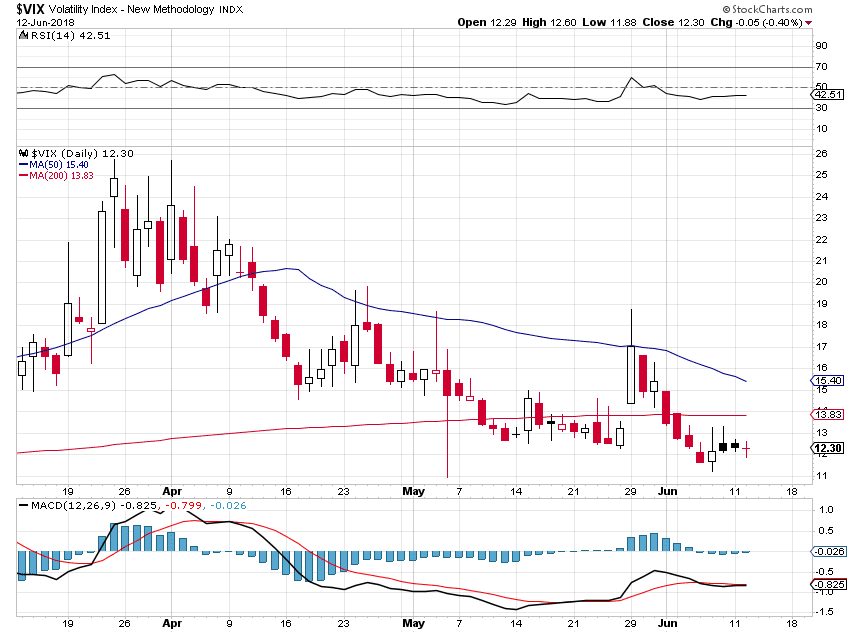Click the 18 date label under price chart
The width and height of the screenshot is (850, 633).
click(x=792, y=492)
